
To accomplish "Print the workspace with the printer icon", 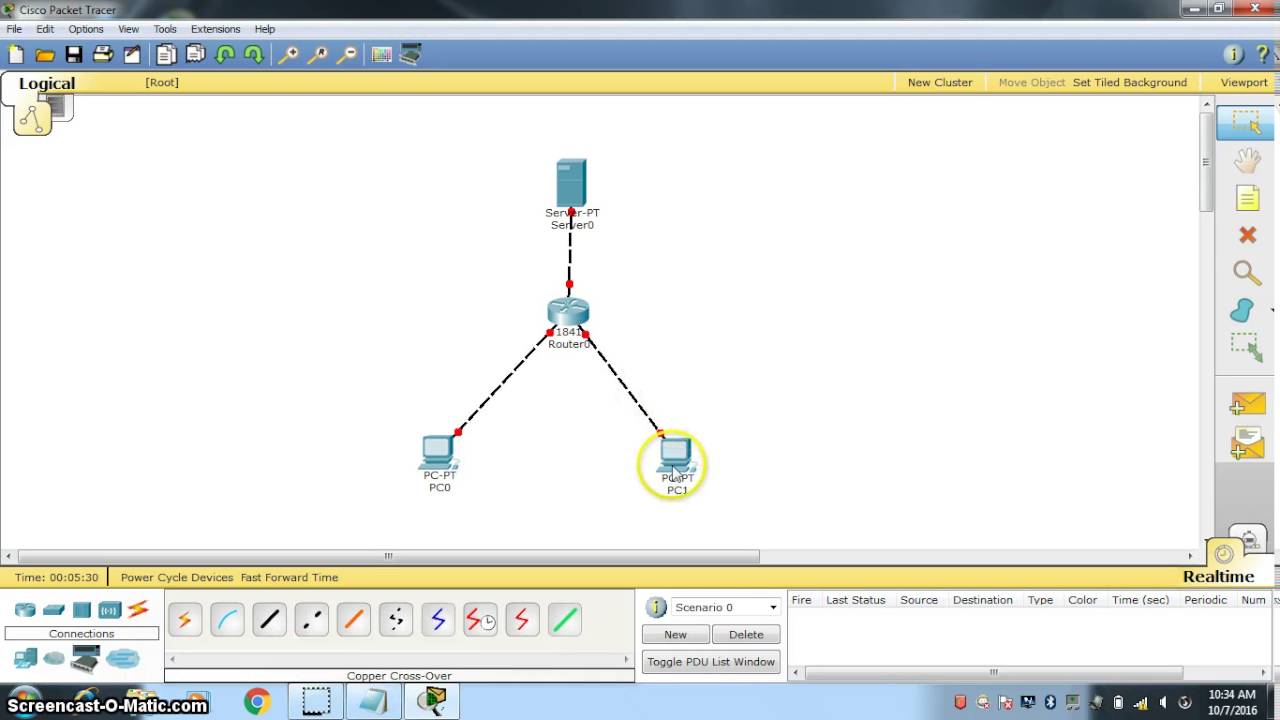I will 102,55.
